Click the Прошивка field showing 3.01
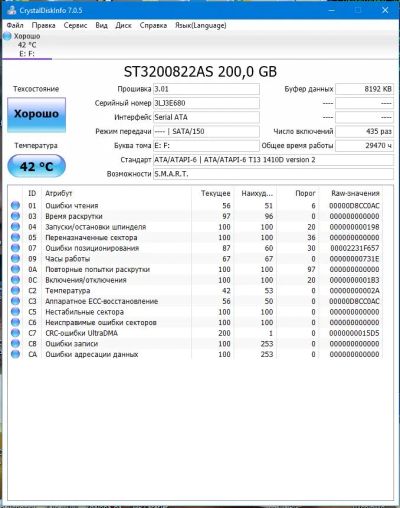400x508 pixels. [206, 89]
